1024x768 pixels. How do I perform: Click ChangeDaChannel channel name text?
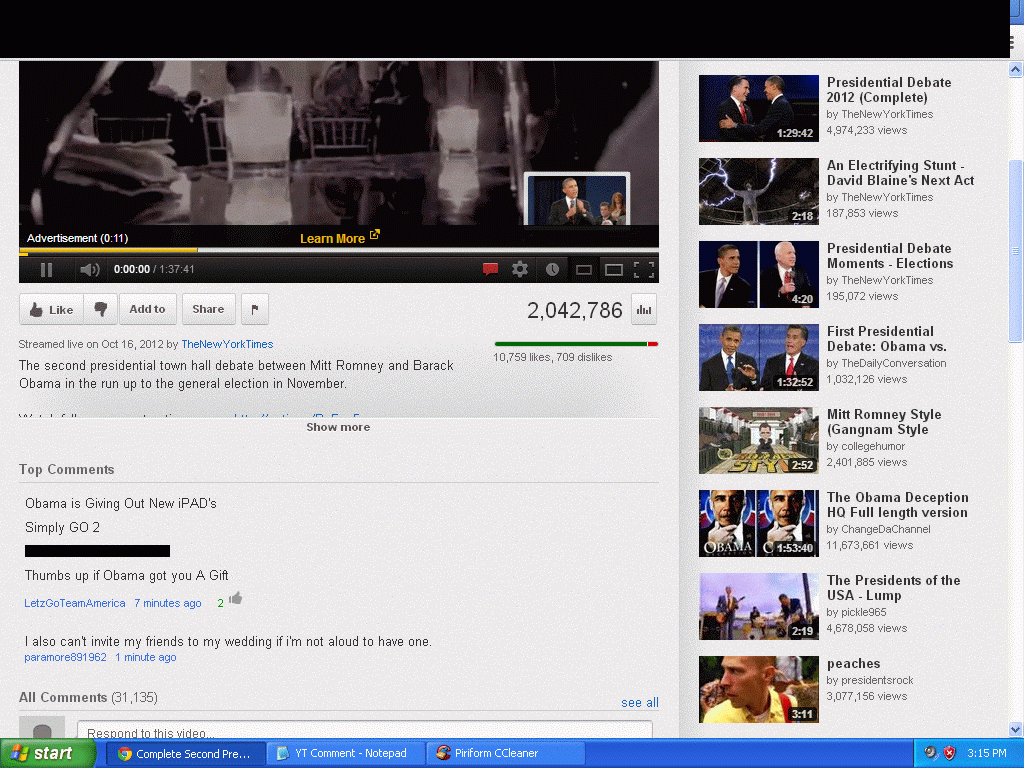point(886,530)
